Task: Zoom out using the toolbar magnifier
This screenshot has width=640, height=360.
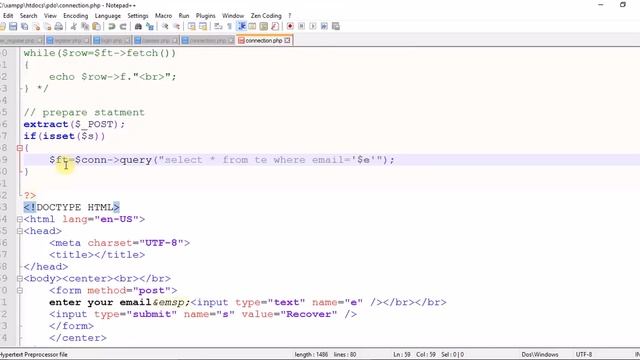Action: pyautogui.click(x=176, y=27)
